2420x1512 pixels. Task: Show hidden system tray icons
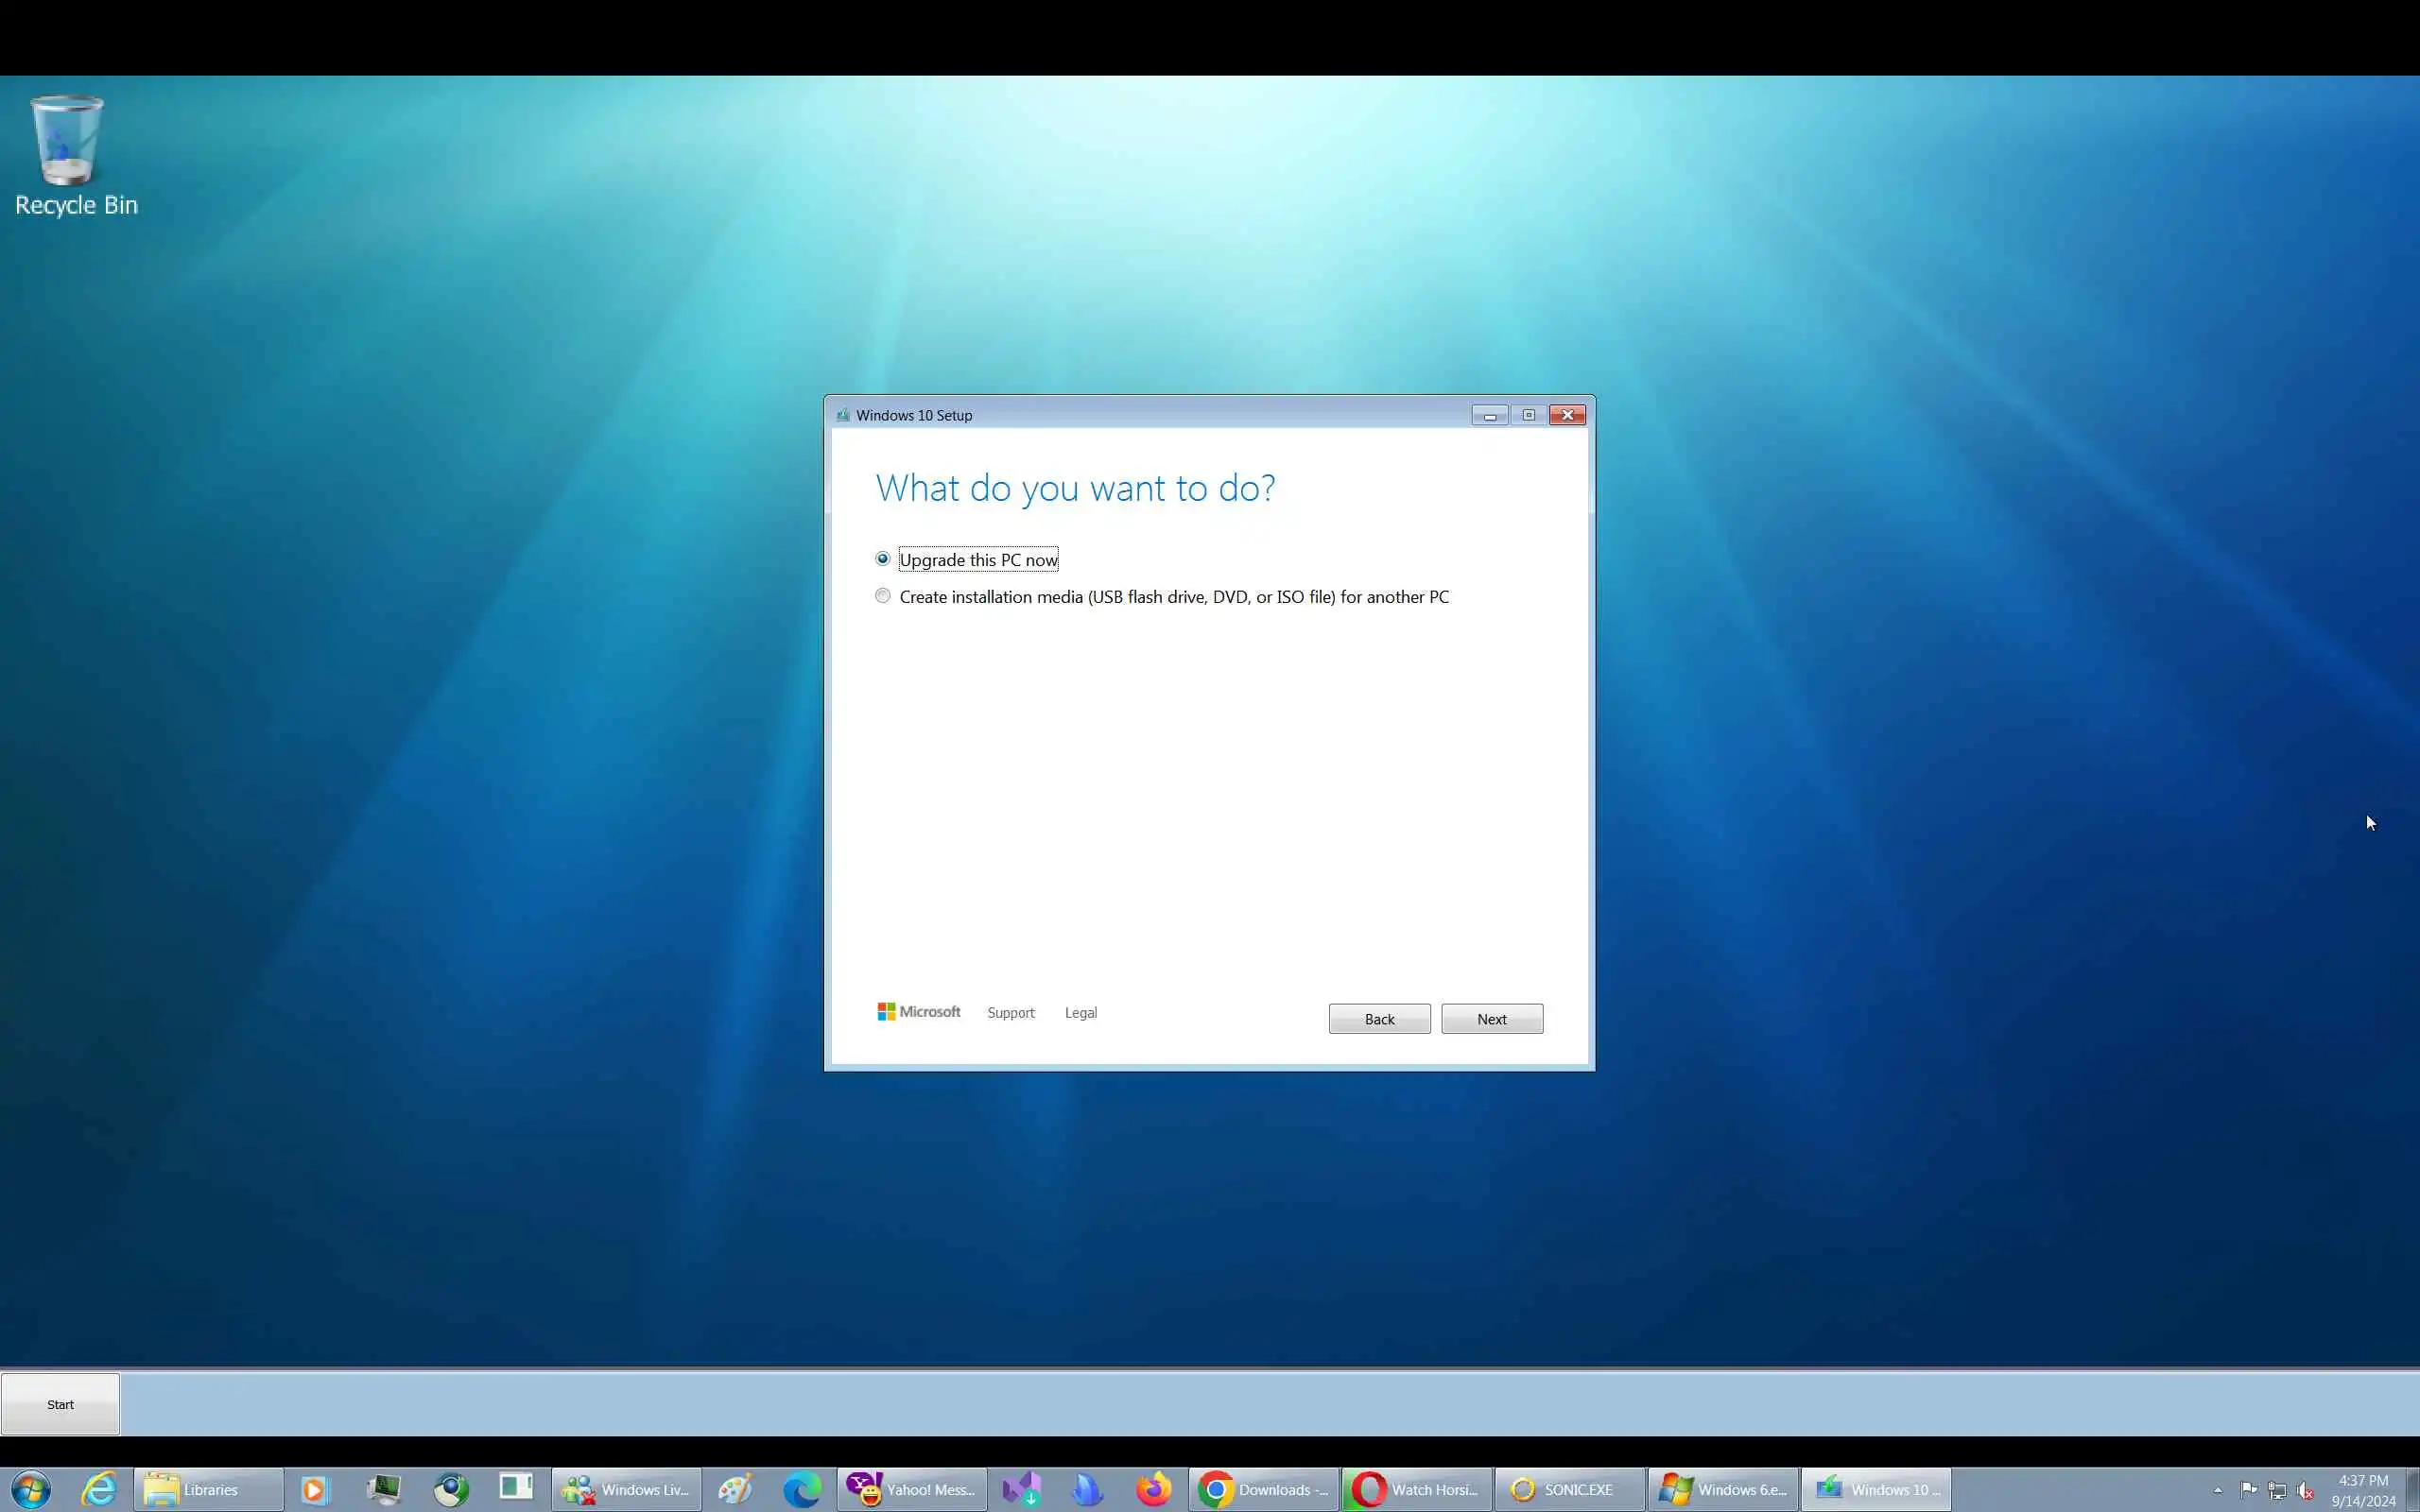coord(2218,1490)
